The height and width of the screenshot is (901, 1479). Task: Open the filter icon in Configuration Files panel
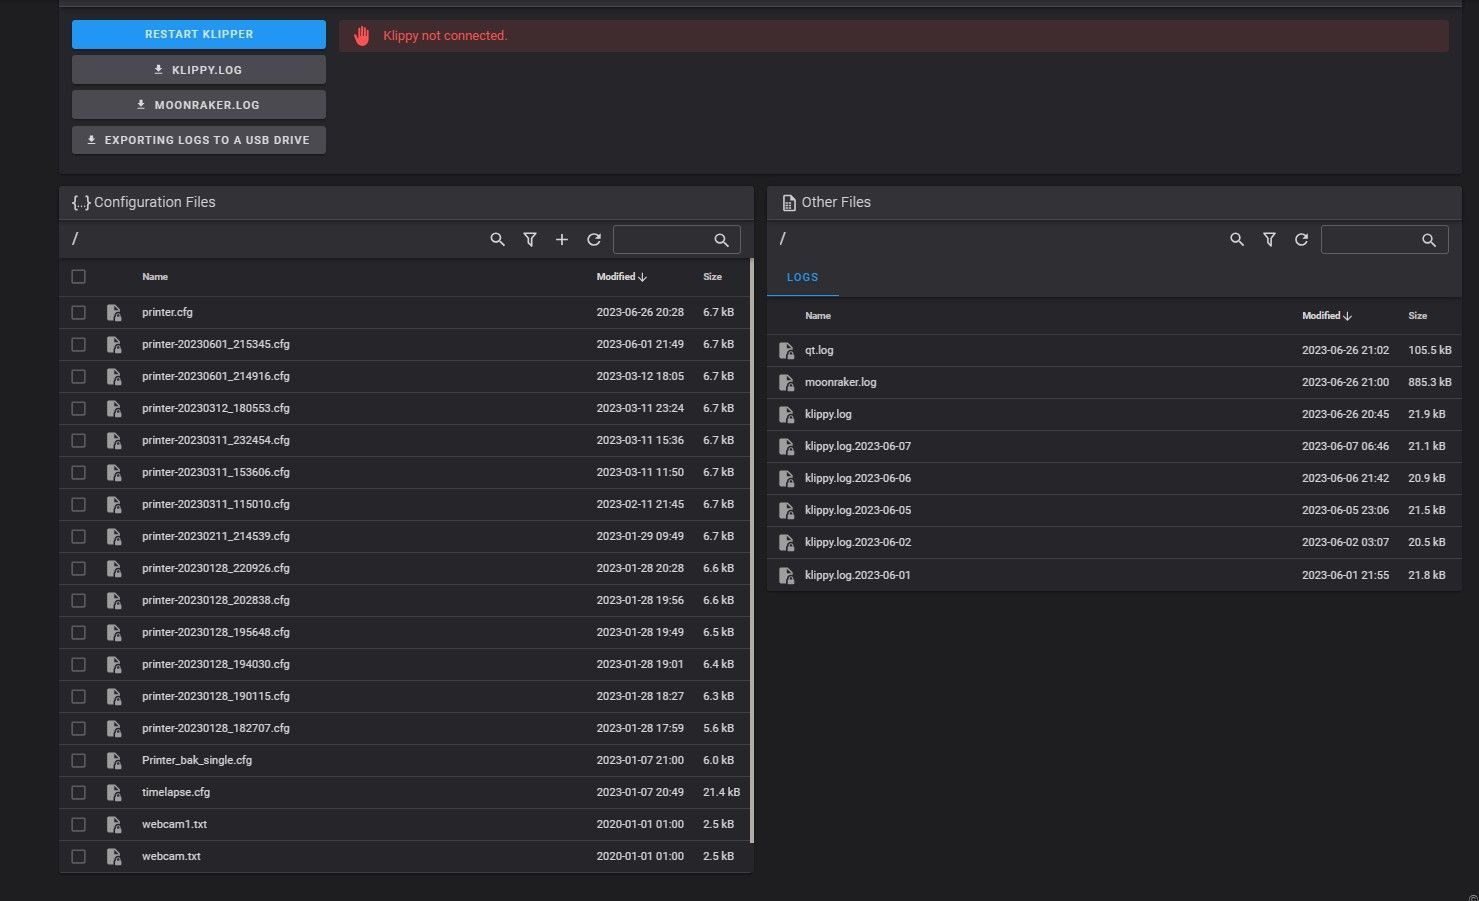pos(530,240)
